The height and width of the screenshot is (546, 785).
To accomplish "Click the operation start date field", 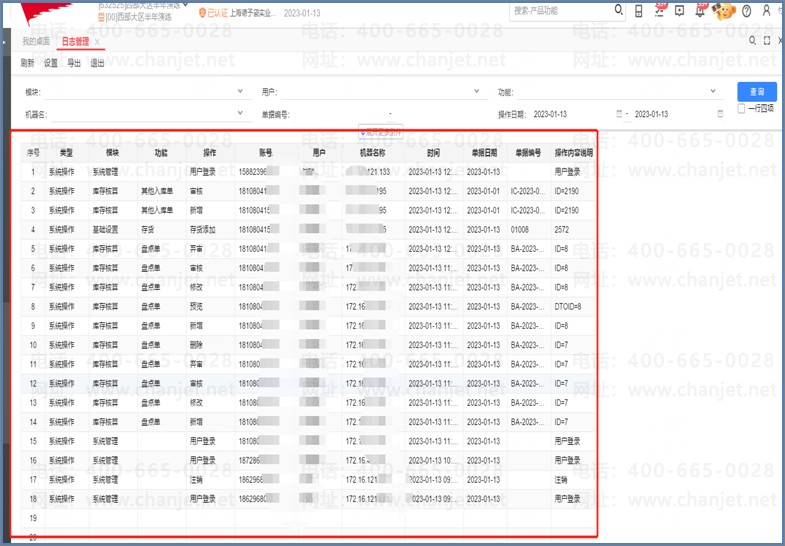I will 573,114.
